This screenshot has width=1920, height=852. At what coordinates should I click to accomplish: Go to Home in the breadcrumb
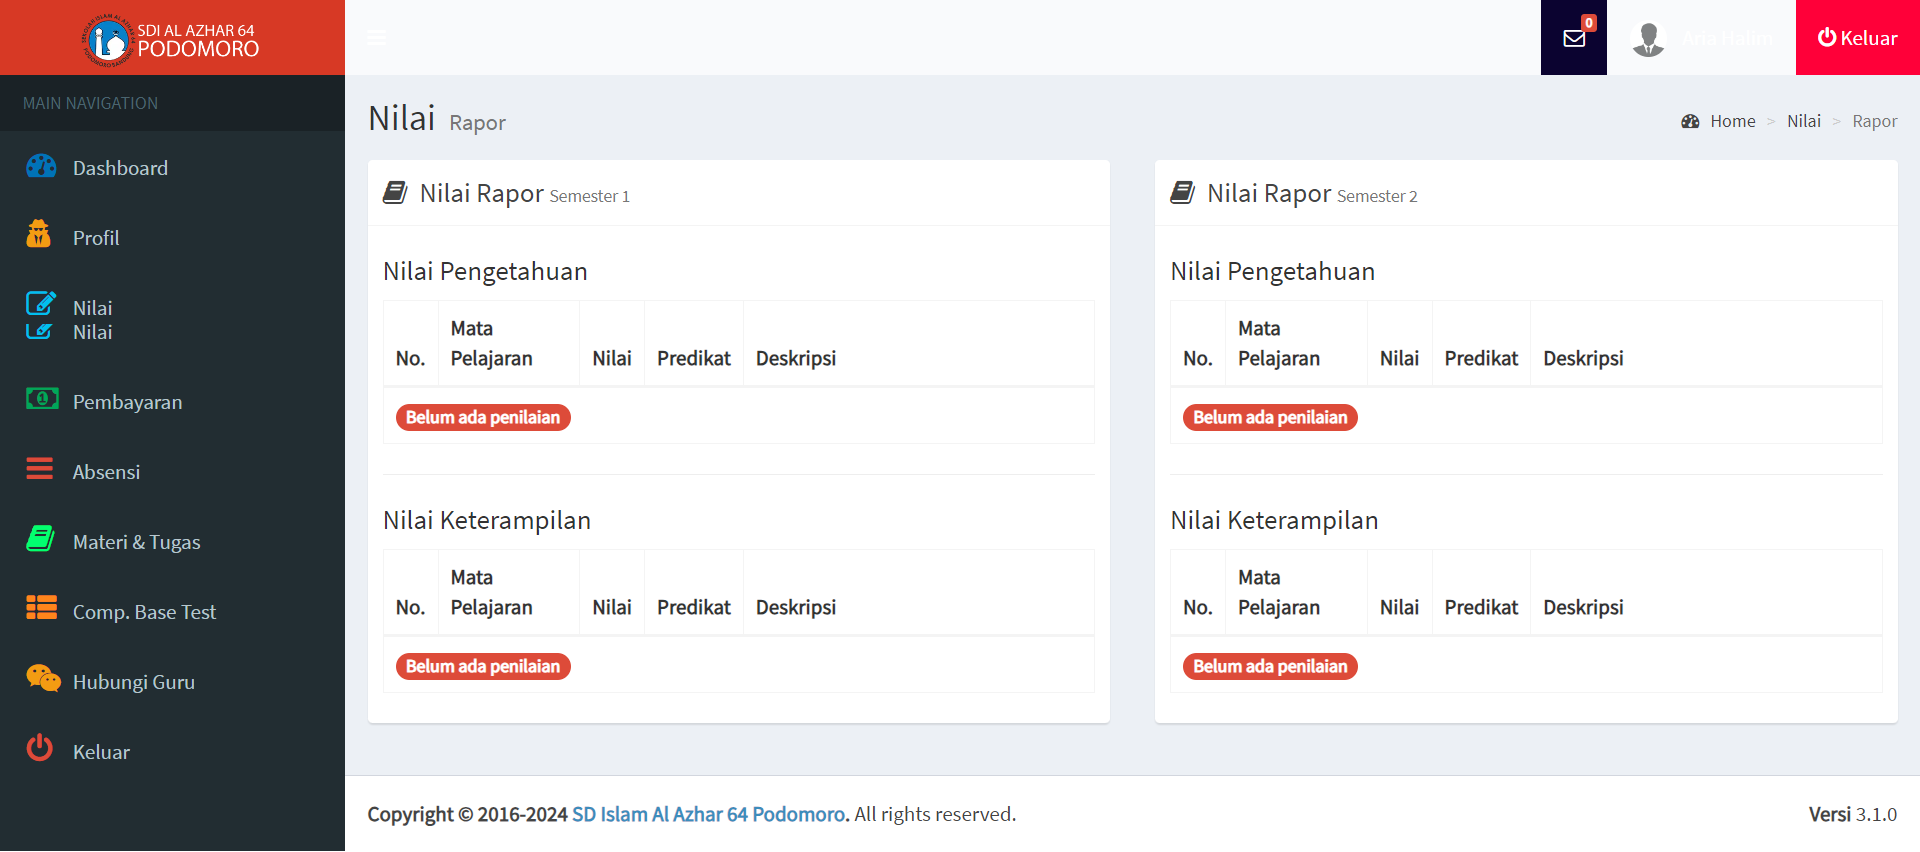point(1732,121)
